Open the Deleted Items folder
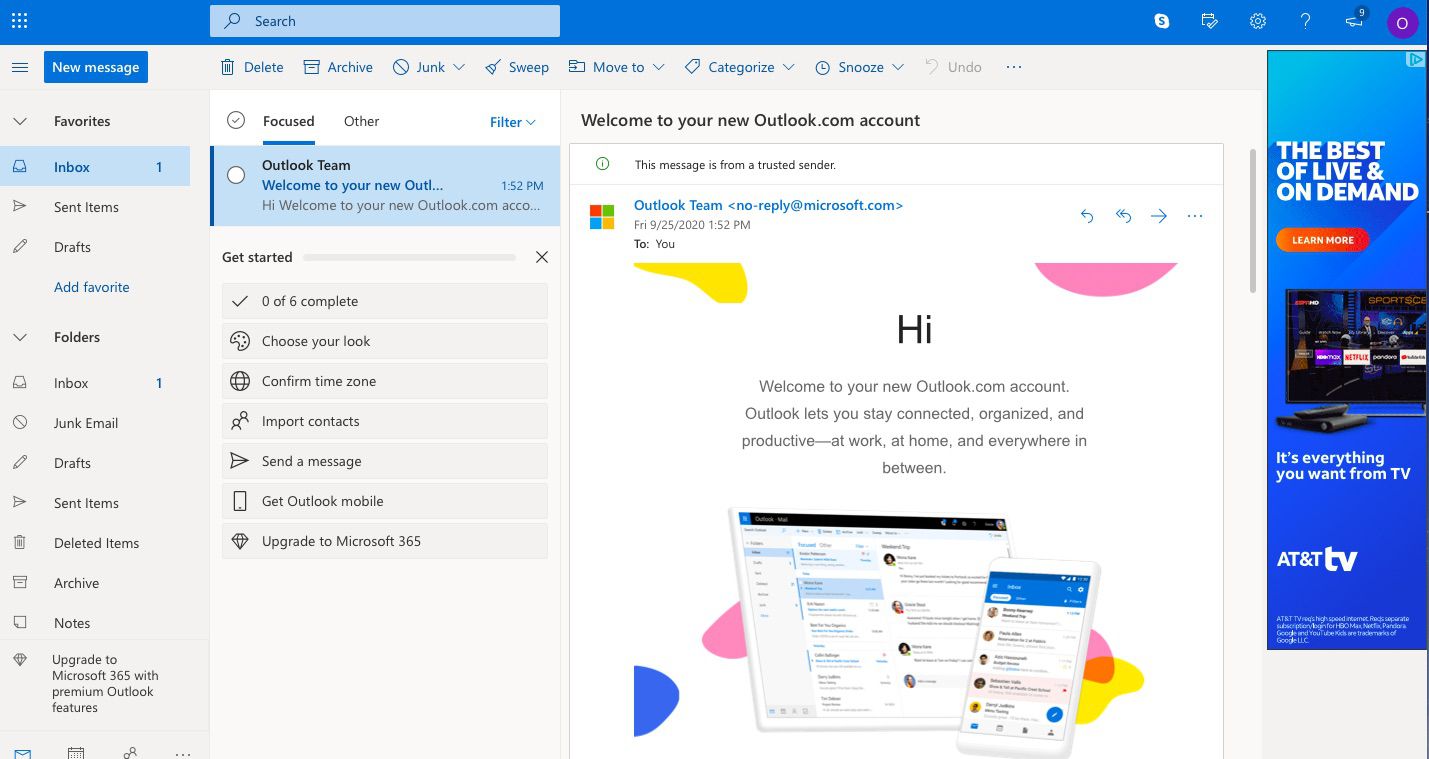1429x759 pixels. click(95, 543)
